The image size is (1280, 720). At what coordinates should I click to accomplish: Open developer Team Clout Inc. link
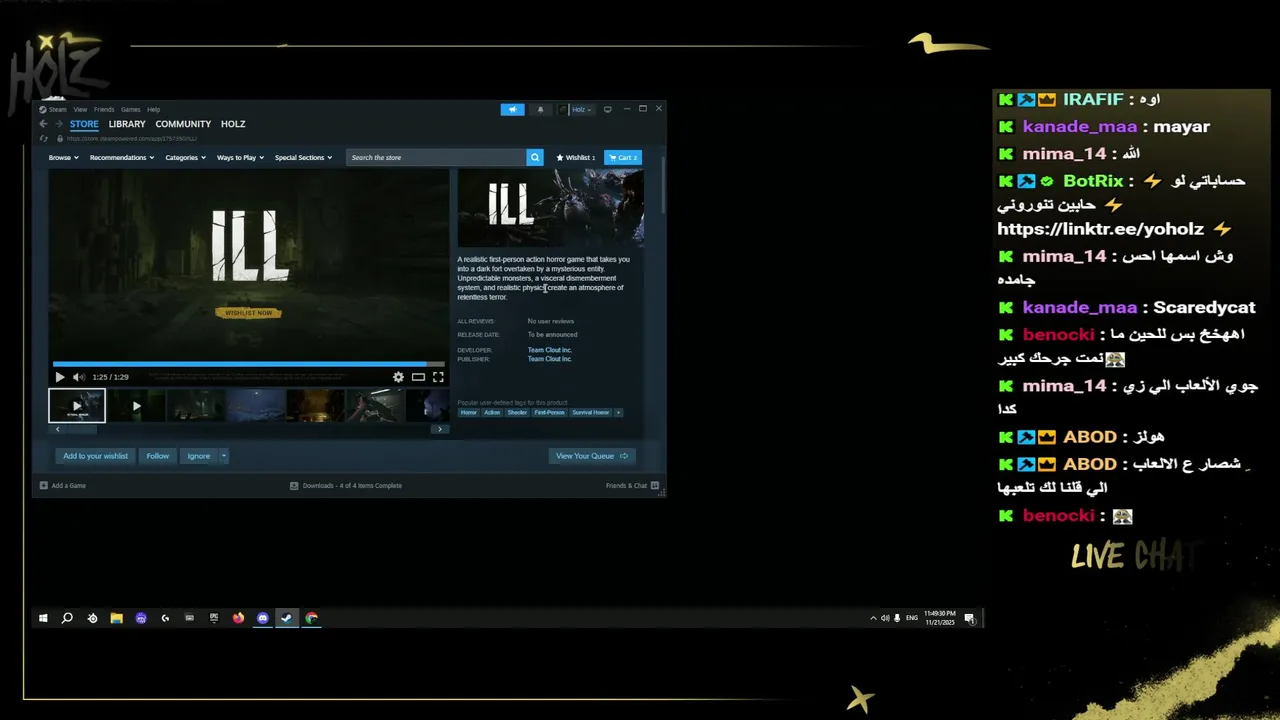click(x=550, y=350)
